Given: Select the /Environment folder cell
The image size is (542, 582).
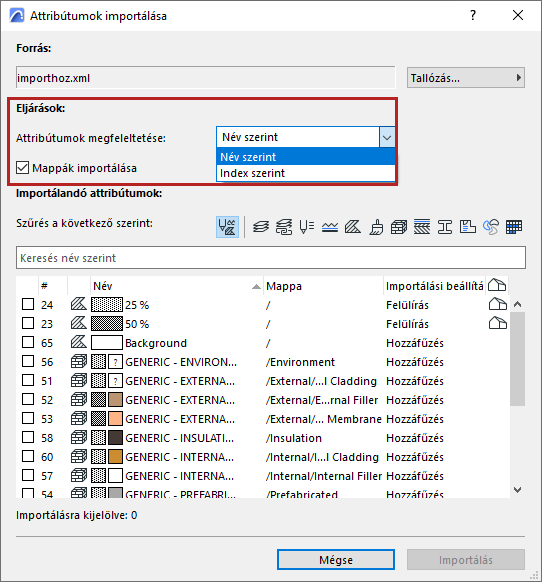Looking at the screenshot, I should point(300,362).
